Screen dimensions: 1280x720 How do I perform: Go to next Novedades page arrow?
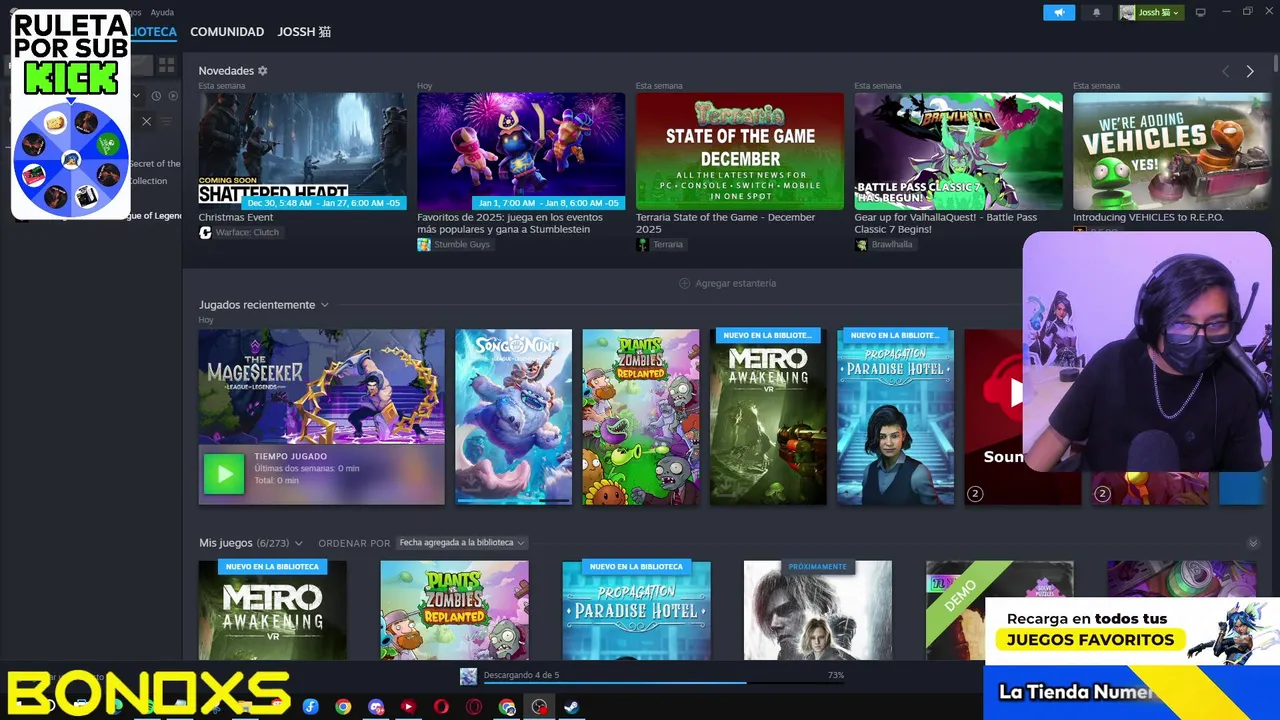pos(1250,71)
